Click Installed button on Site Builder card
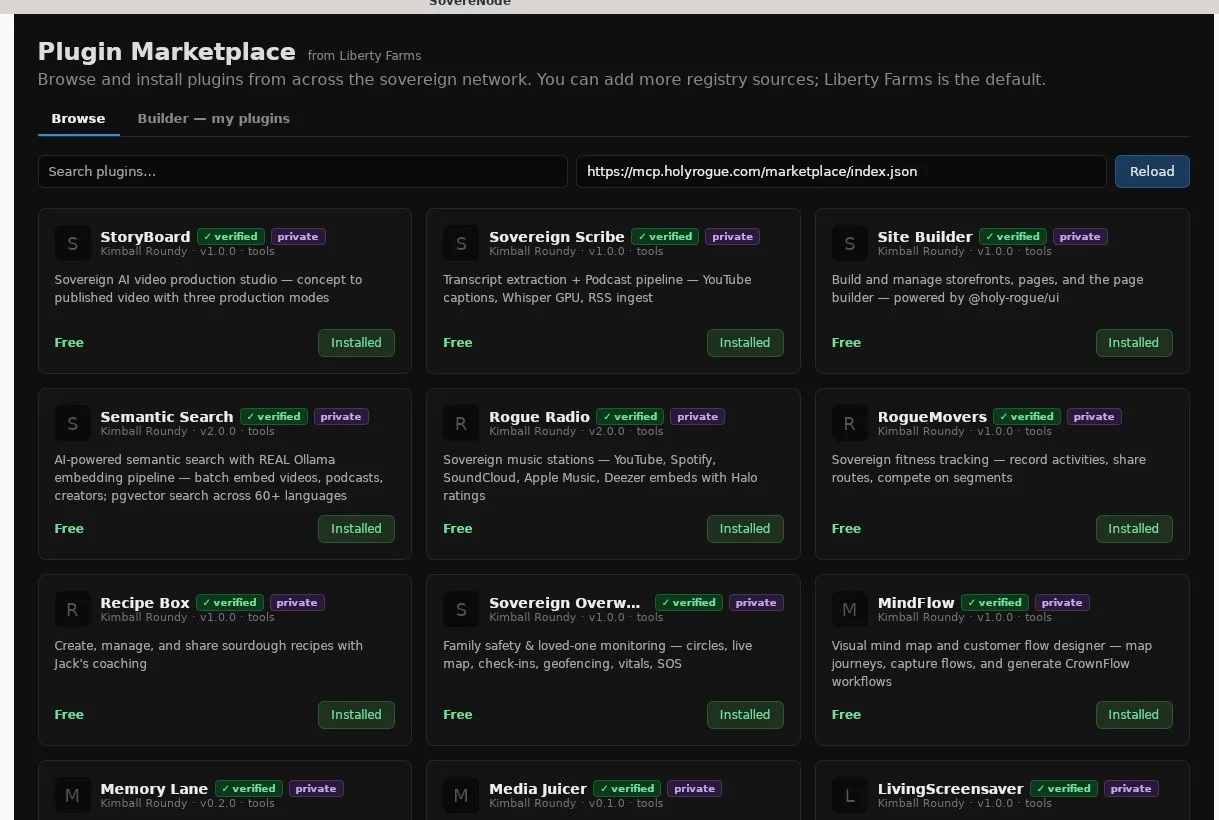 click(1133, 342)
